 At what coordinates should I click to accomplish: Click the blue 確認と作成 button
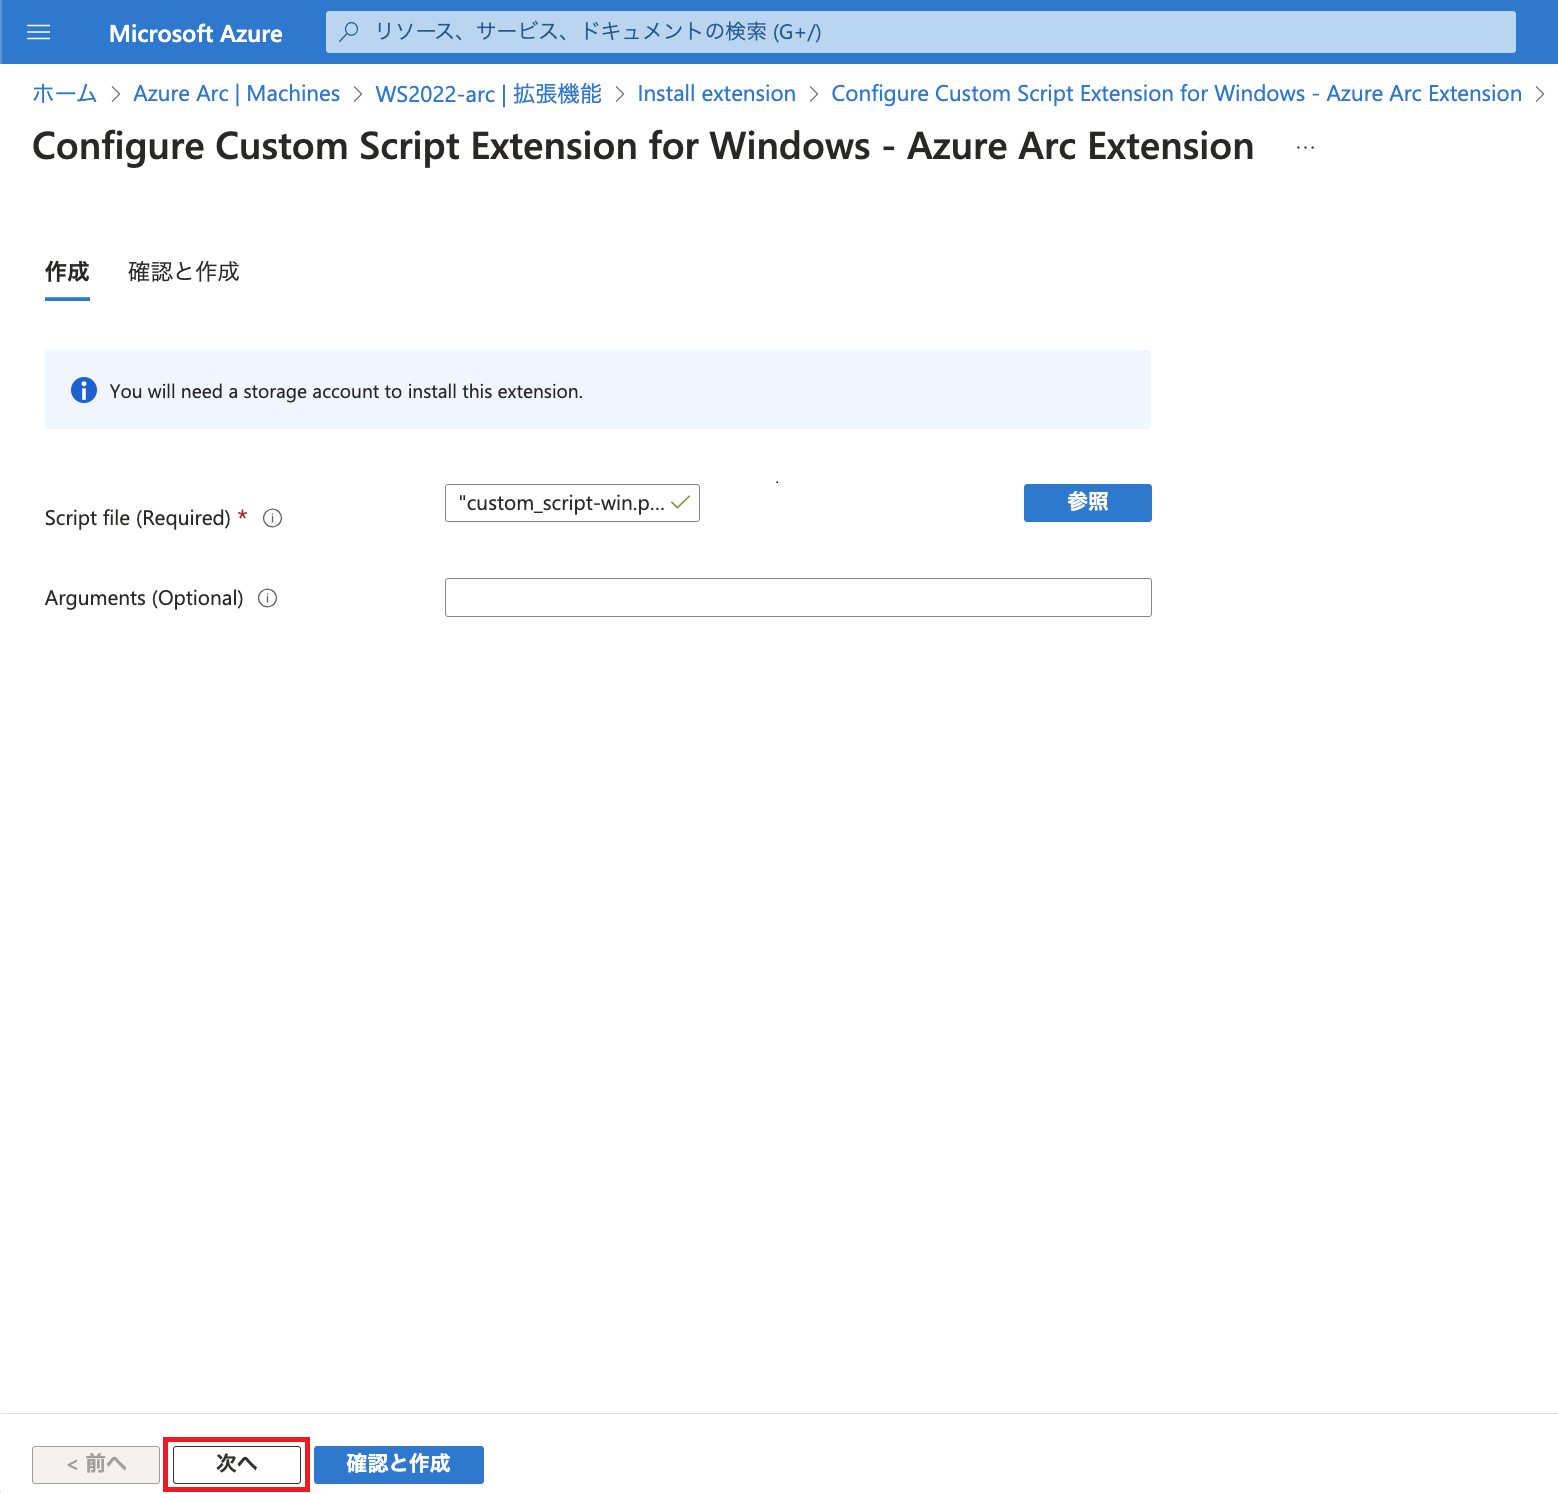[x=398, y=1464]
